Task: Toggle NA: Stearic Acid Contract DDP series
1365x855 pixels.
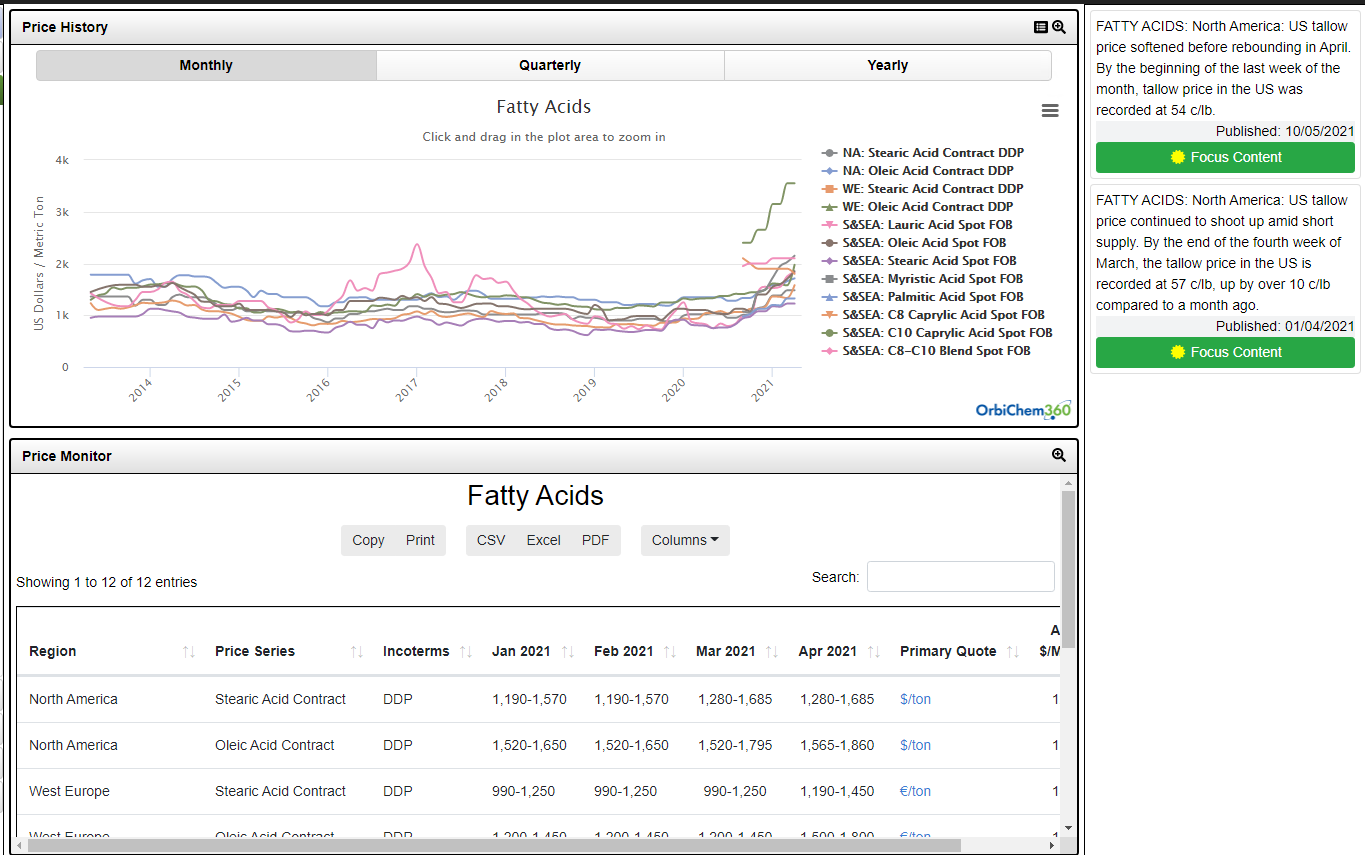Action: 923,153
